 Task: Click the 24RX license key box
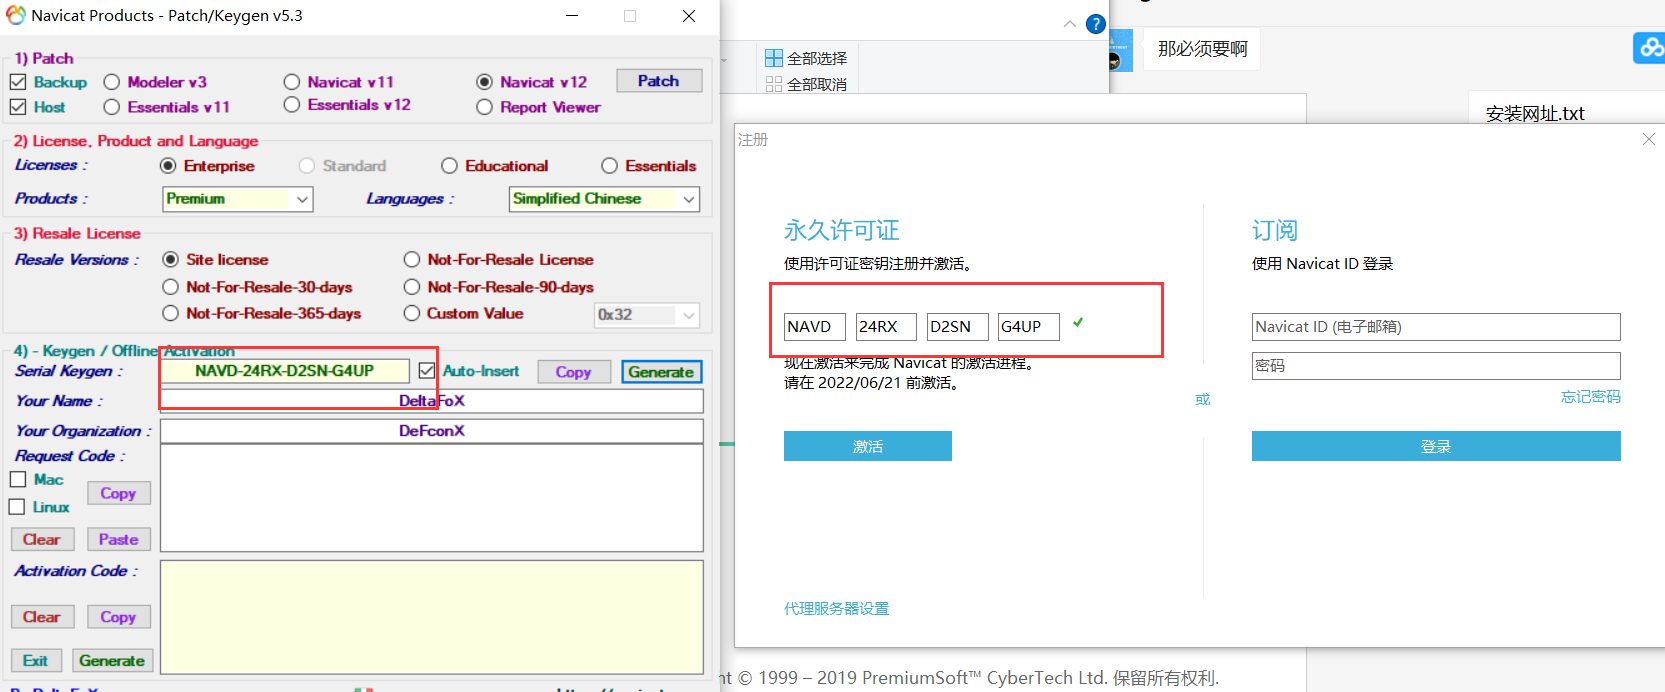(886, 327)
